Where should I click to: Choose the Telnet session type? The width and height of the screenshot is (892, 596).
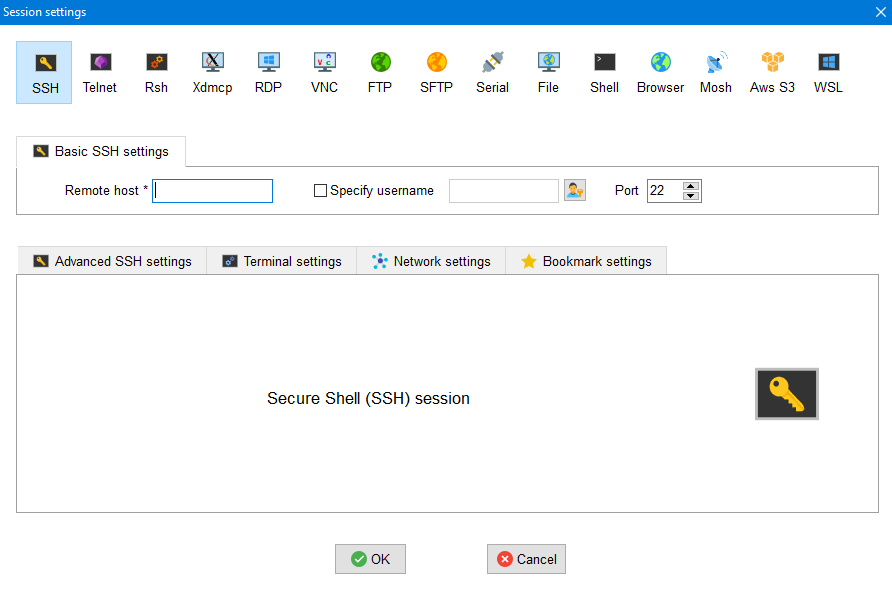(x=100, y=72)
